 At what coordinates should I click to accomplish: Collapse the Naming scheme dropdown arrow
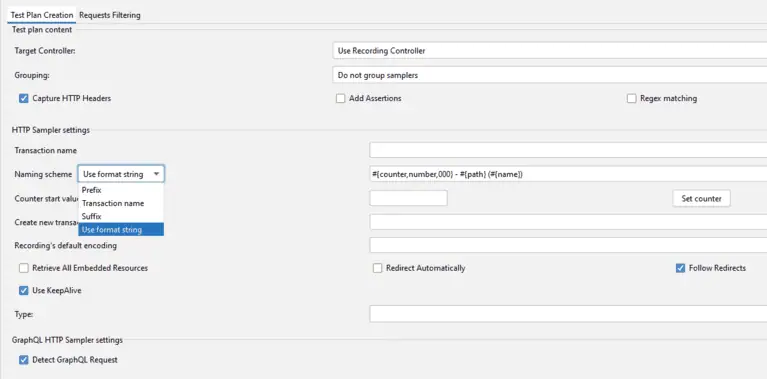156,174
